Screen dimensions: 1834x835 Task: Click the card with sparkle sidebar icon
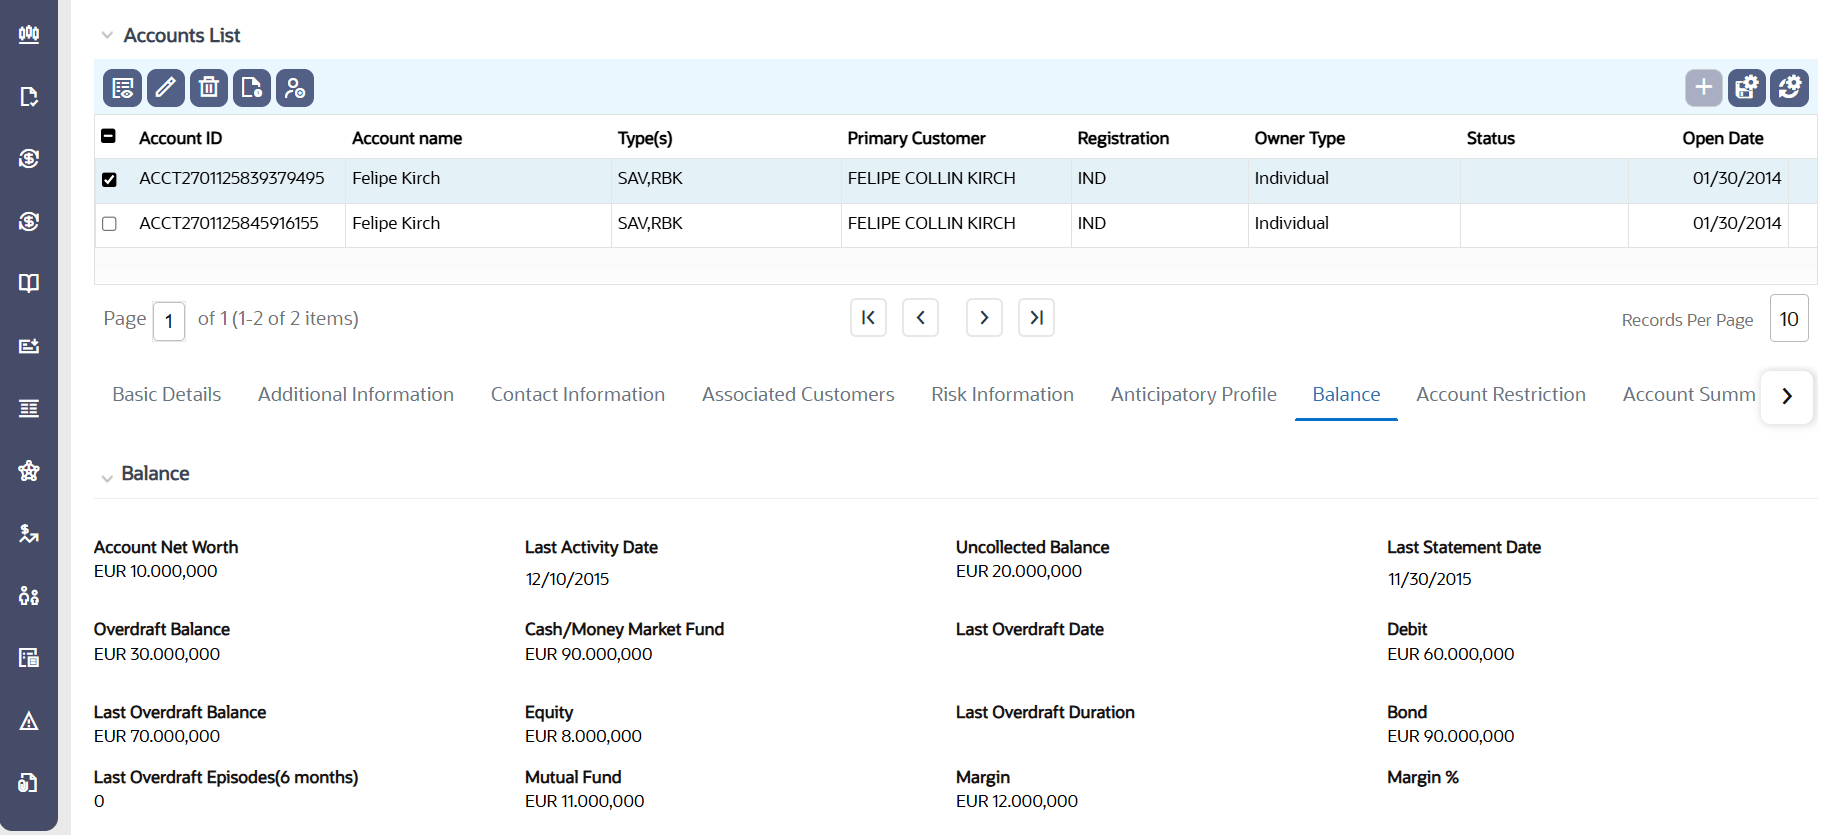click(x=29, y=346)
